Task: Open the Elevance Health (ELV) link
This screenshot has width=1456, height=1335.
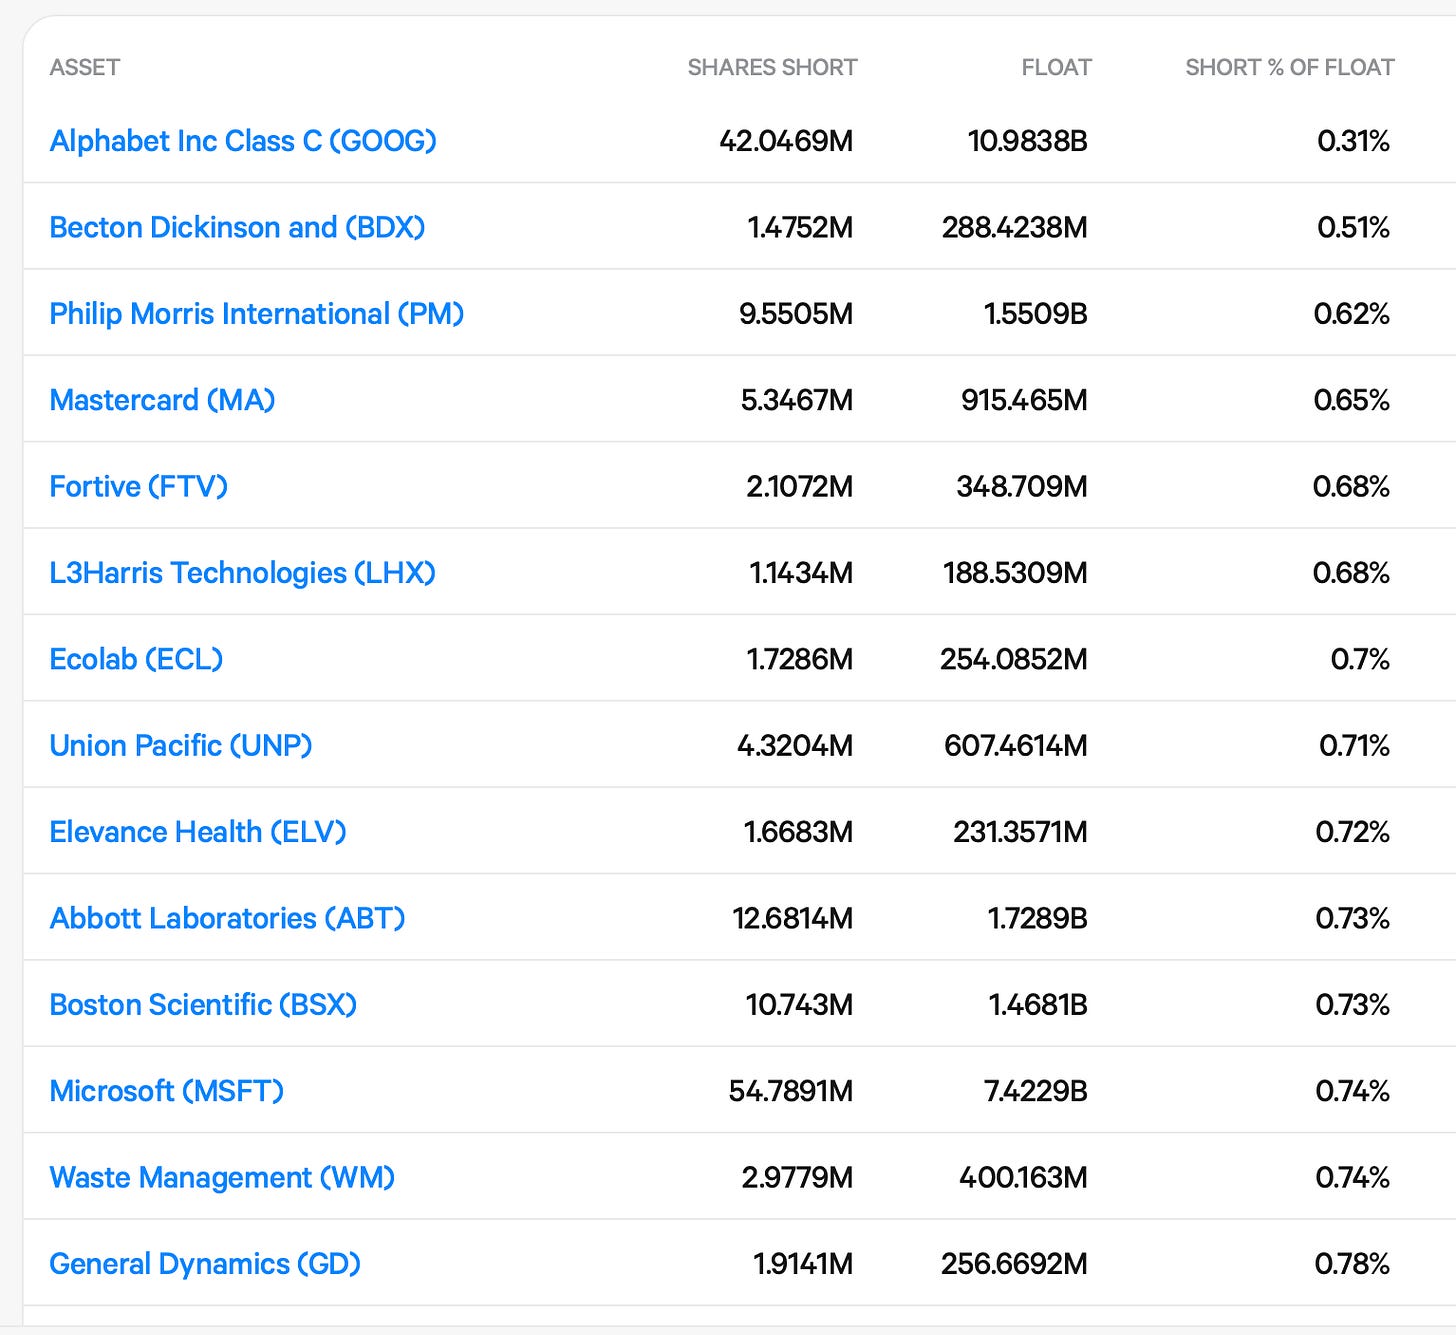Action: tap(198, 832)
